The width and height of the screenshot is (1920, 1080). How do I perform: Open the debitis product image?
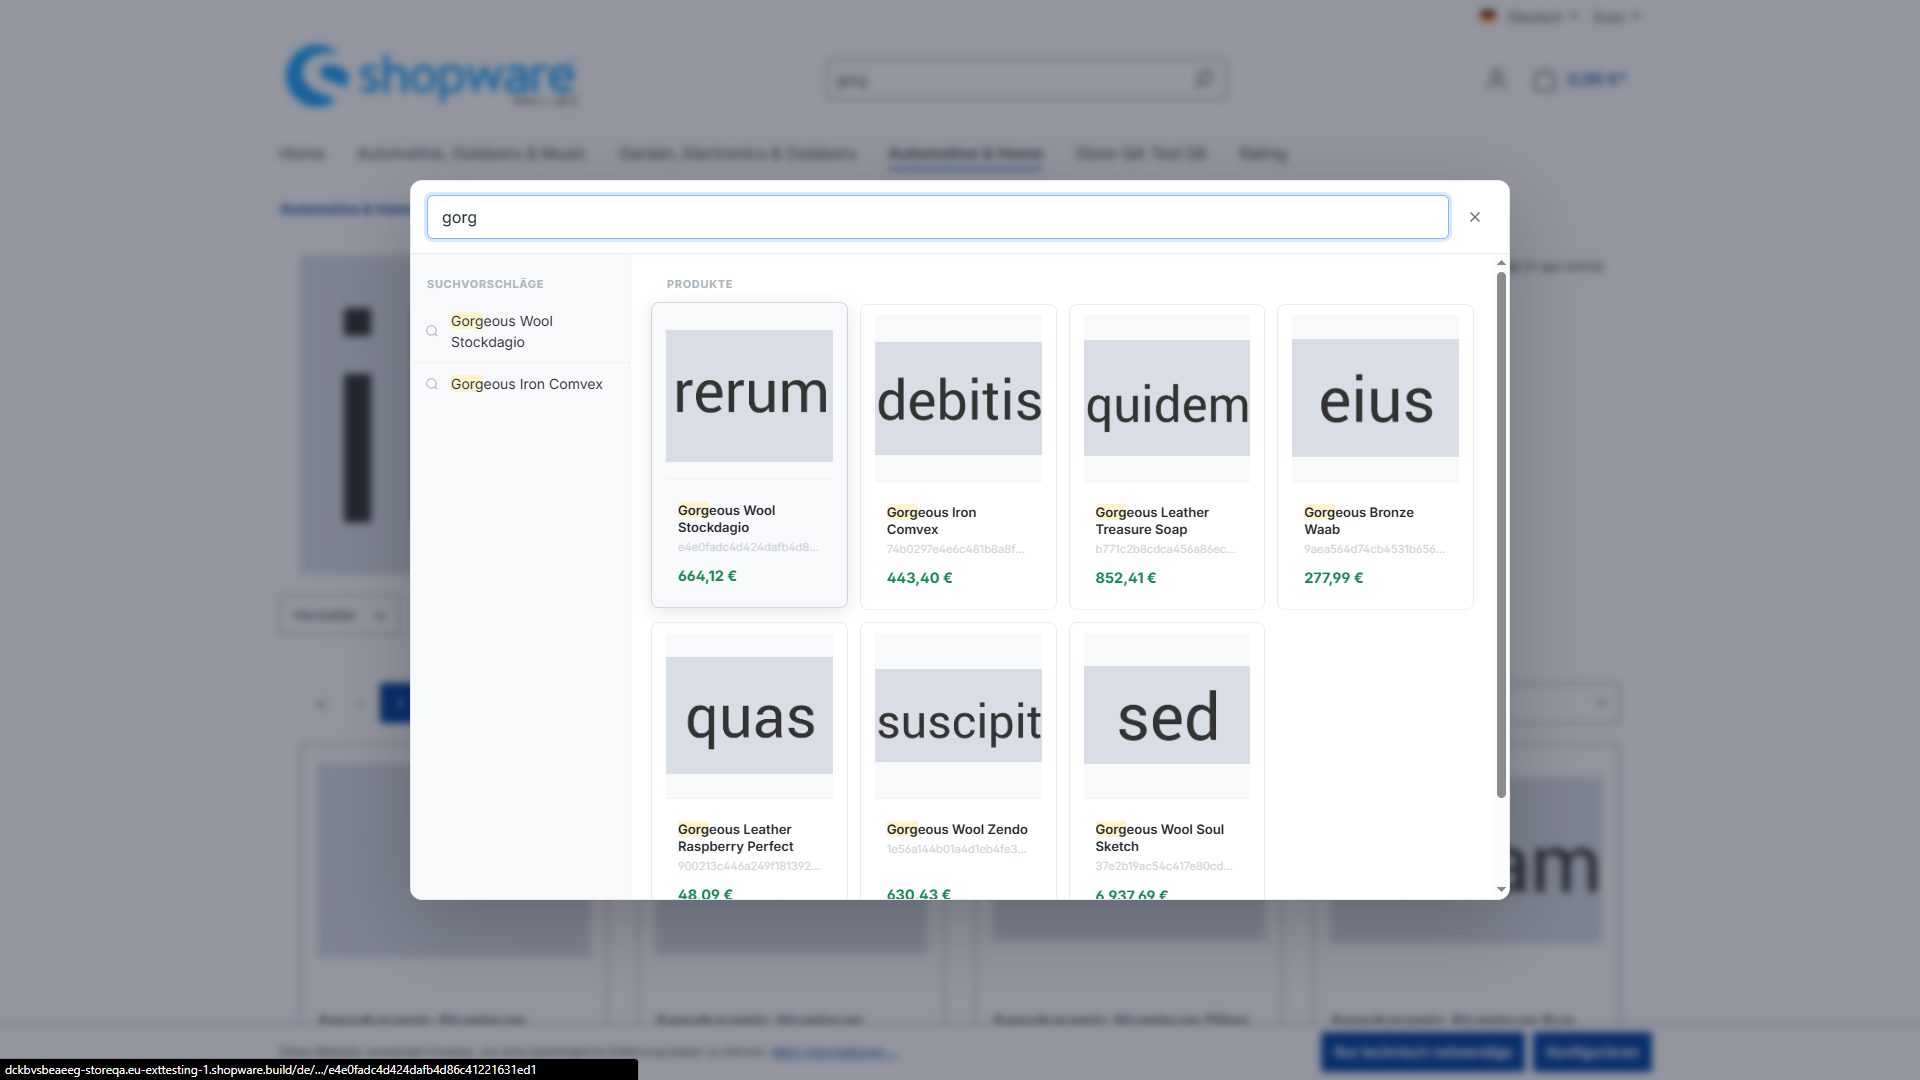click(958, 399)
